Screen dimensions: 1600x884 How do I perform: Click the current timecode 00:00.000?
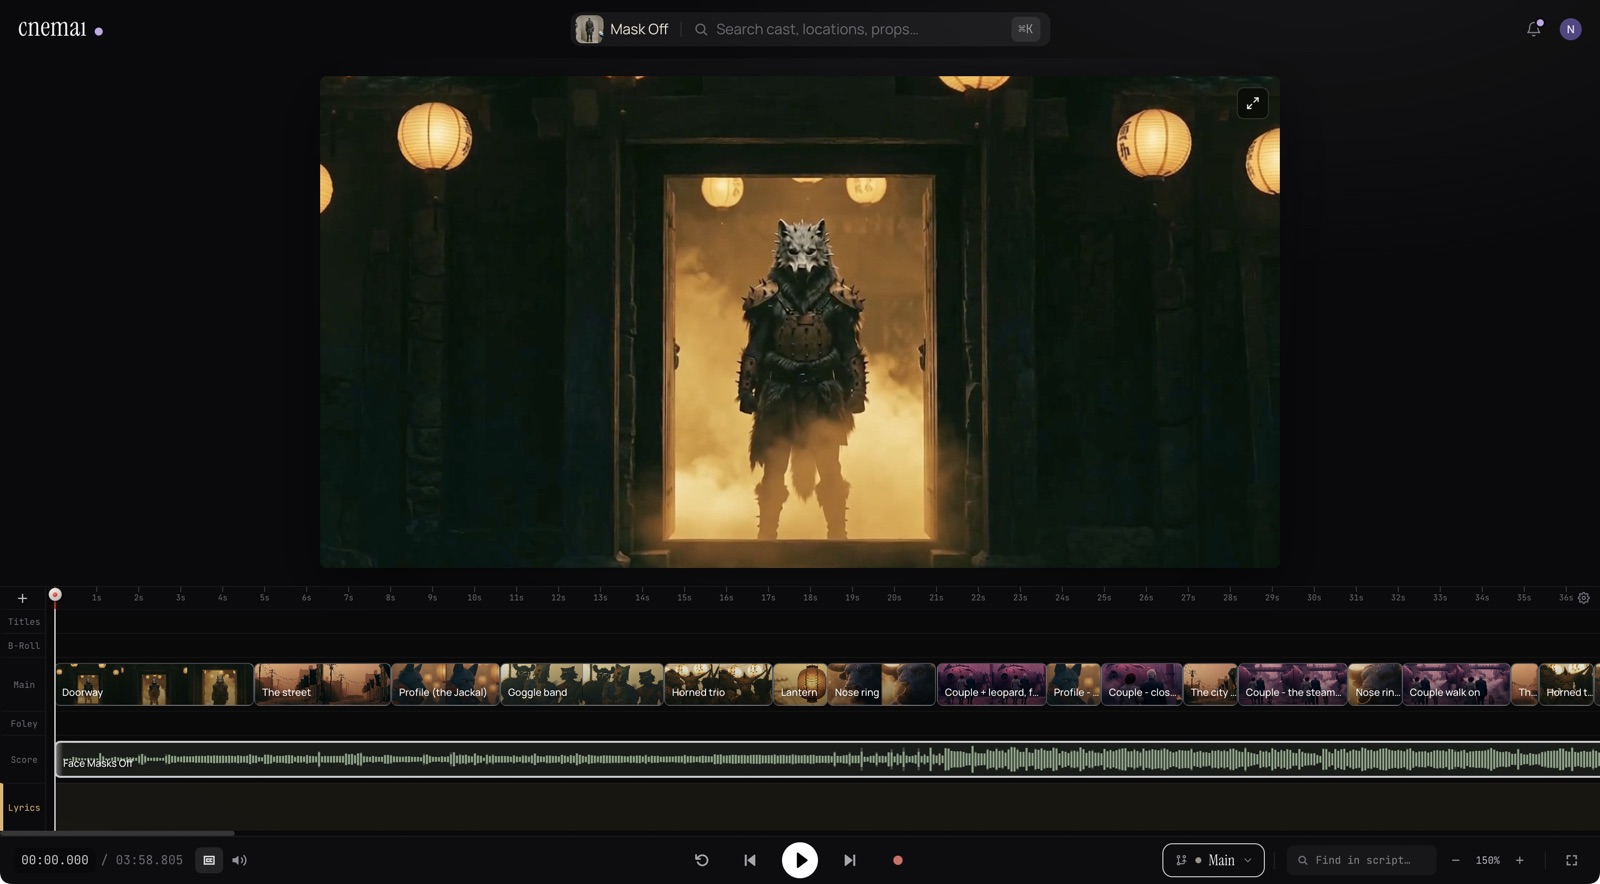[55, 860]
